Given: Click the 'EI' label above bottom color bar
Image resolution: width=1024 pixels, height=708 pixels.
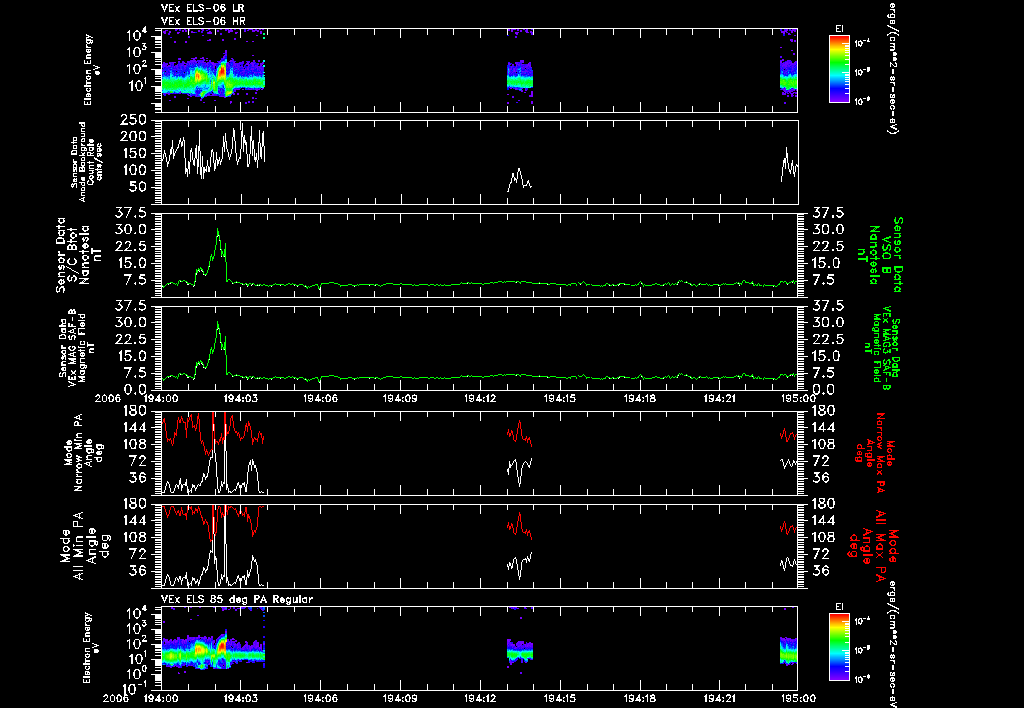Looking at the screenshot, I should 839,607.
